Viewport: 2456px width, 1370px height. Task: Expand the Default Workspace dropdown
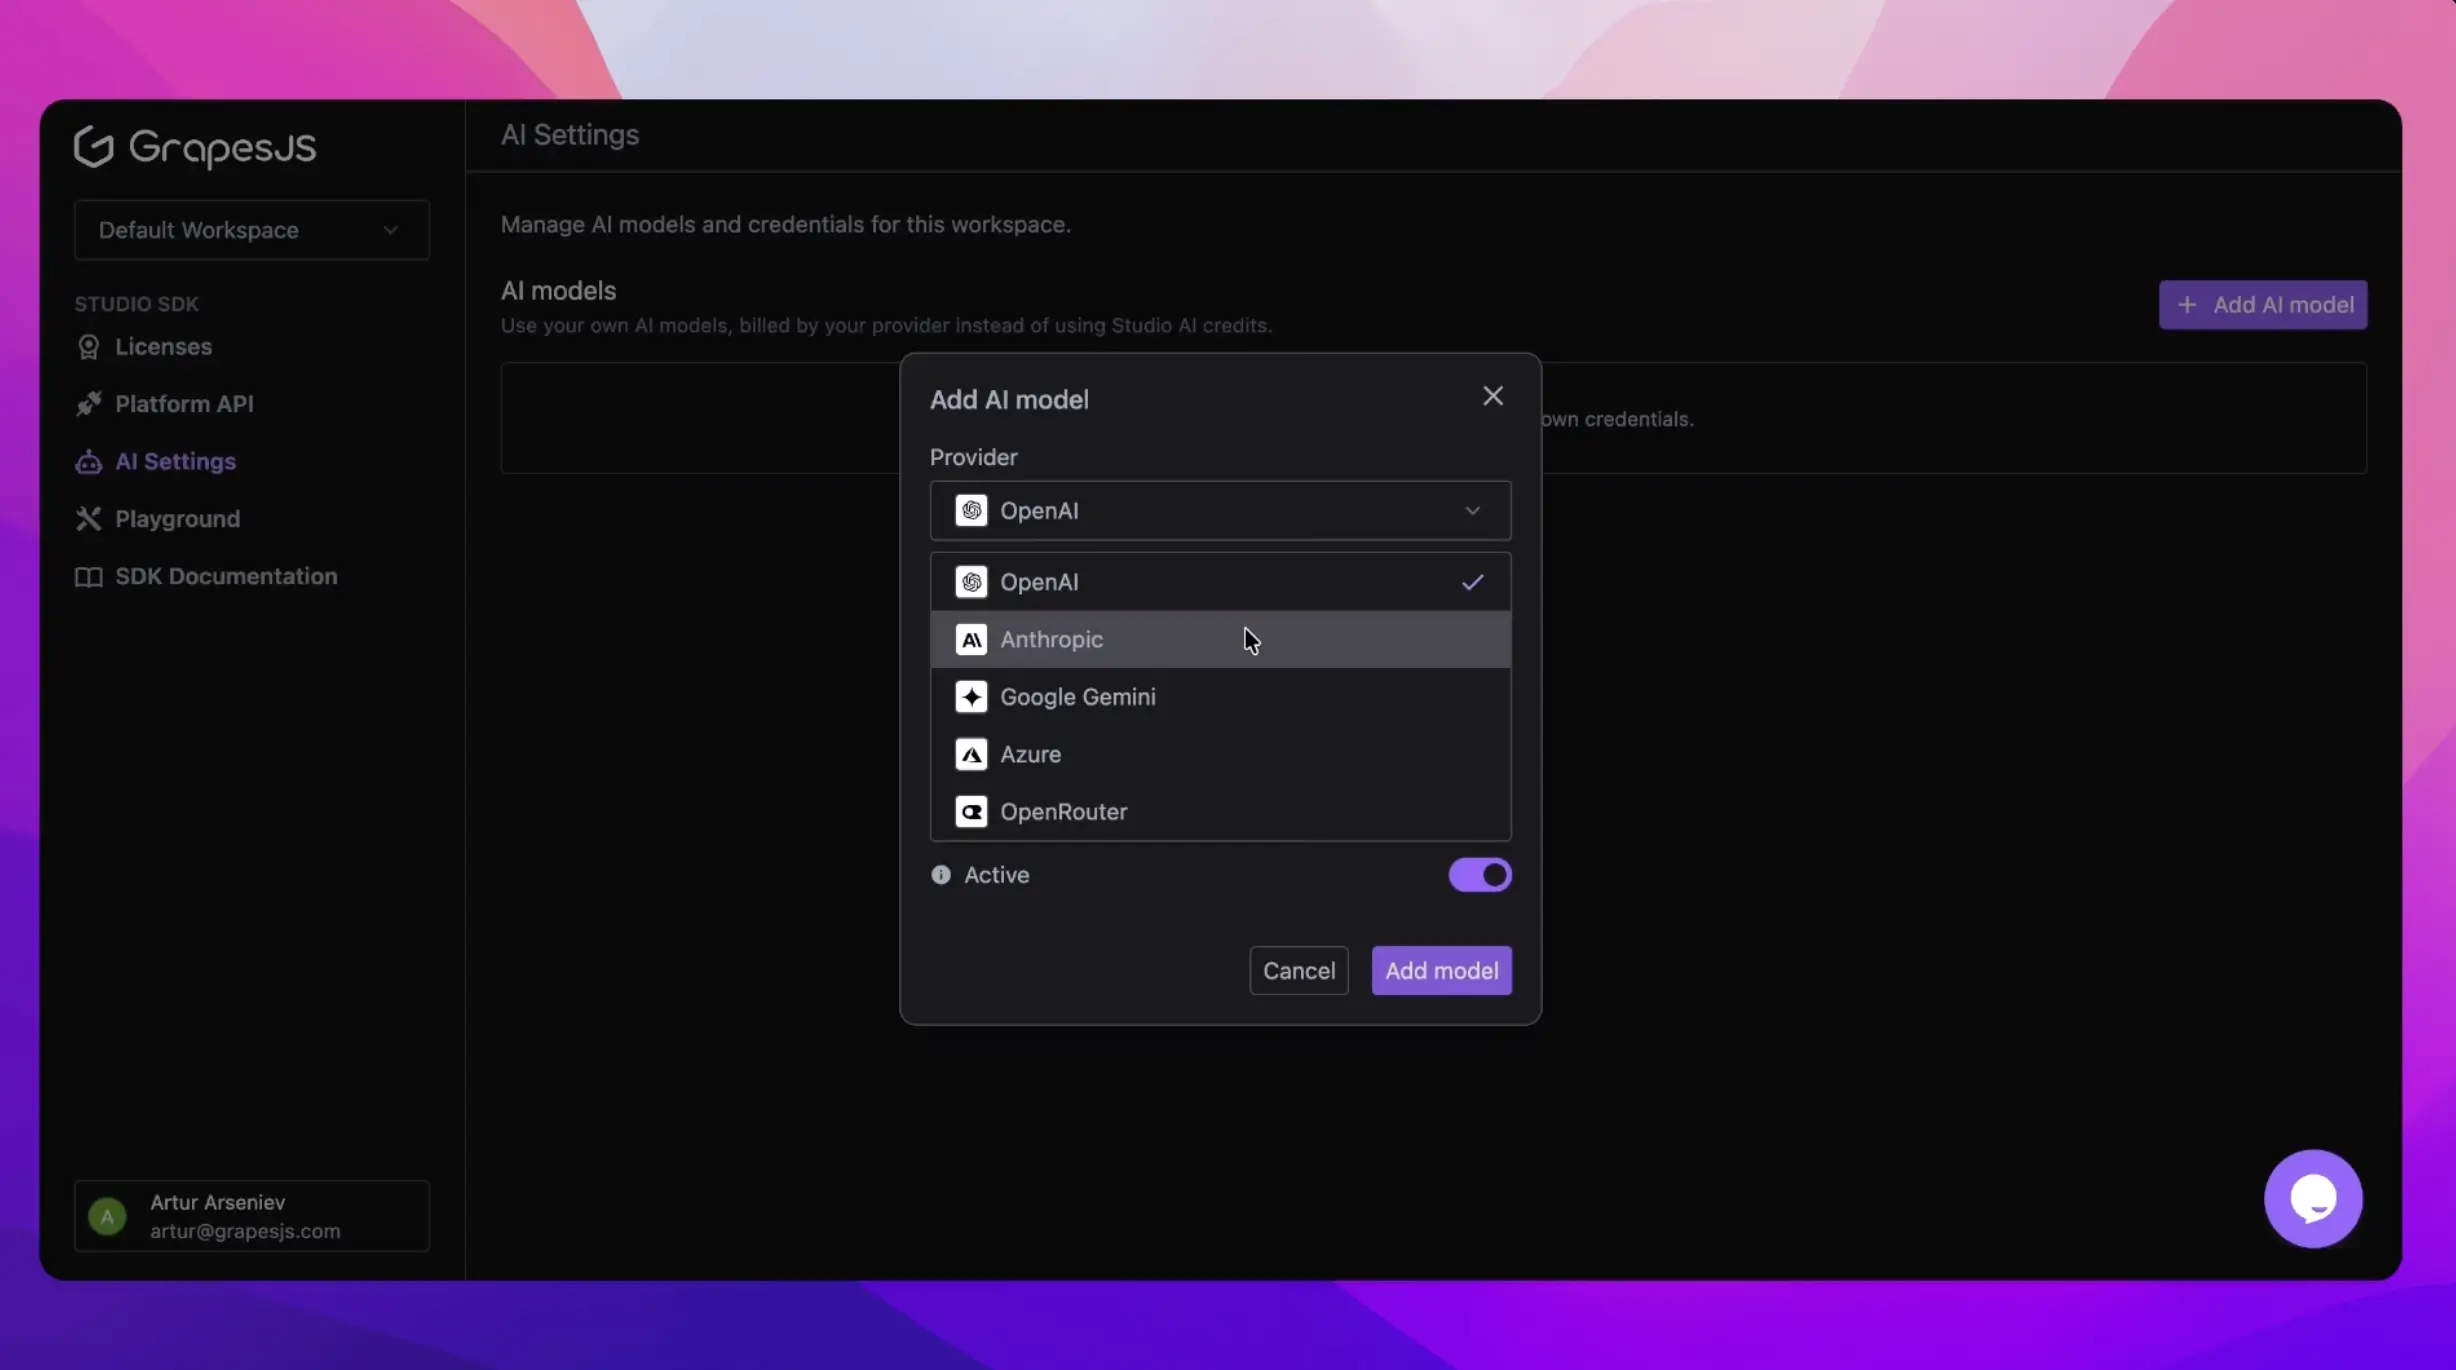(252, 230)
